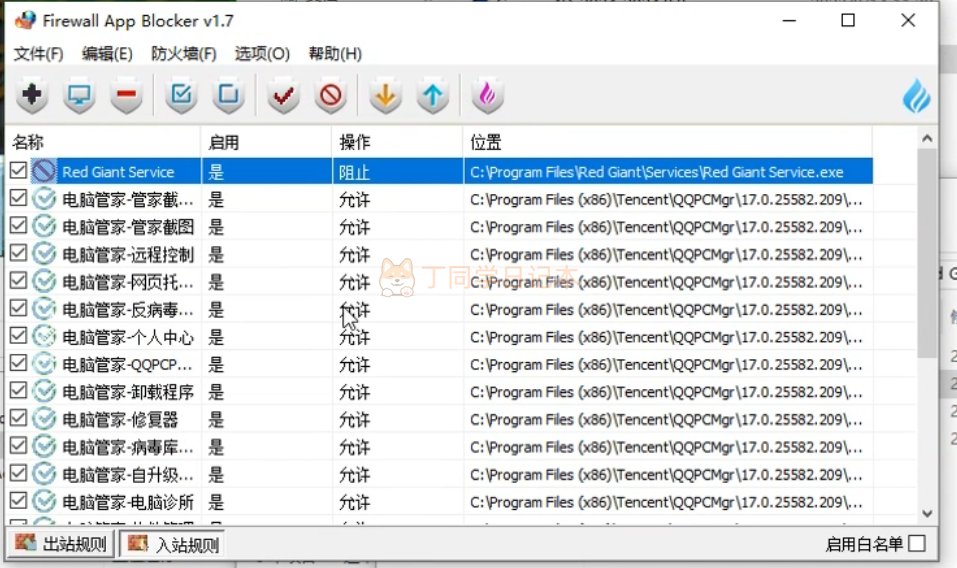
Task: Click the scrollbar up arrow
Action: pyautogui.click(x=927, y=138)
